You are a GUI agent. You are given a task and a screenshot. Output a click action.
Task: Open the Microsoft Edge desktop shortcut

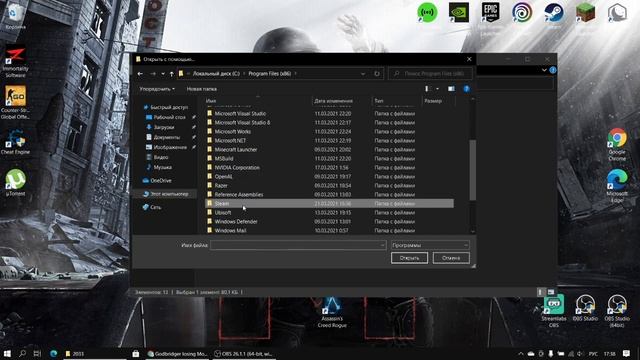(x=617, y=186)
